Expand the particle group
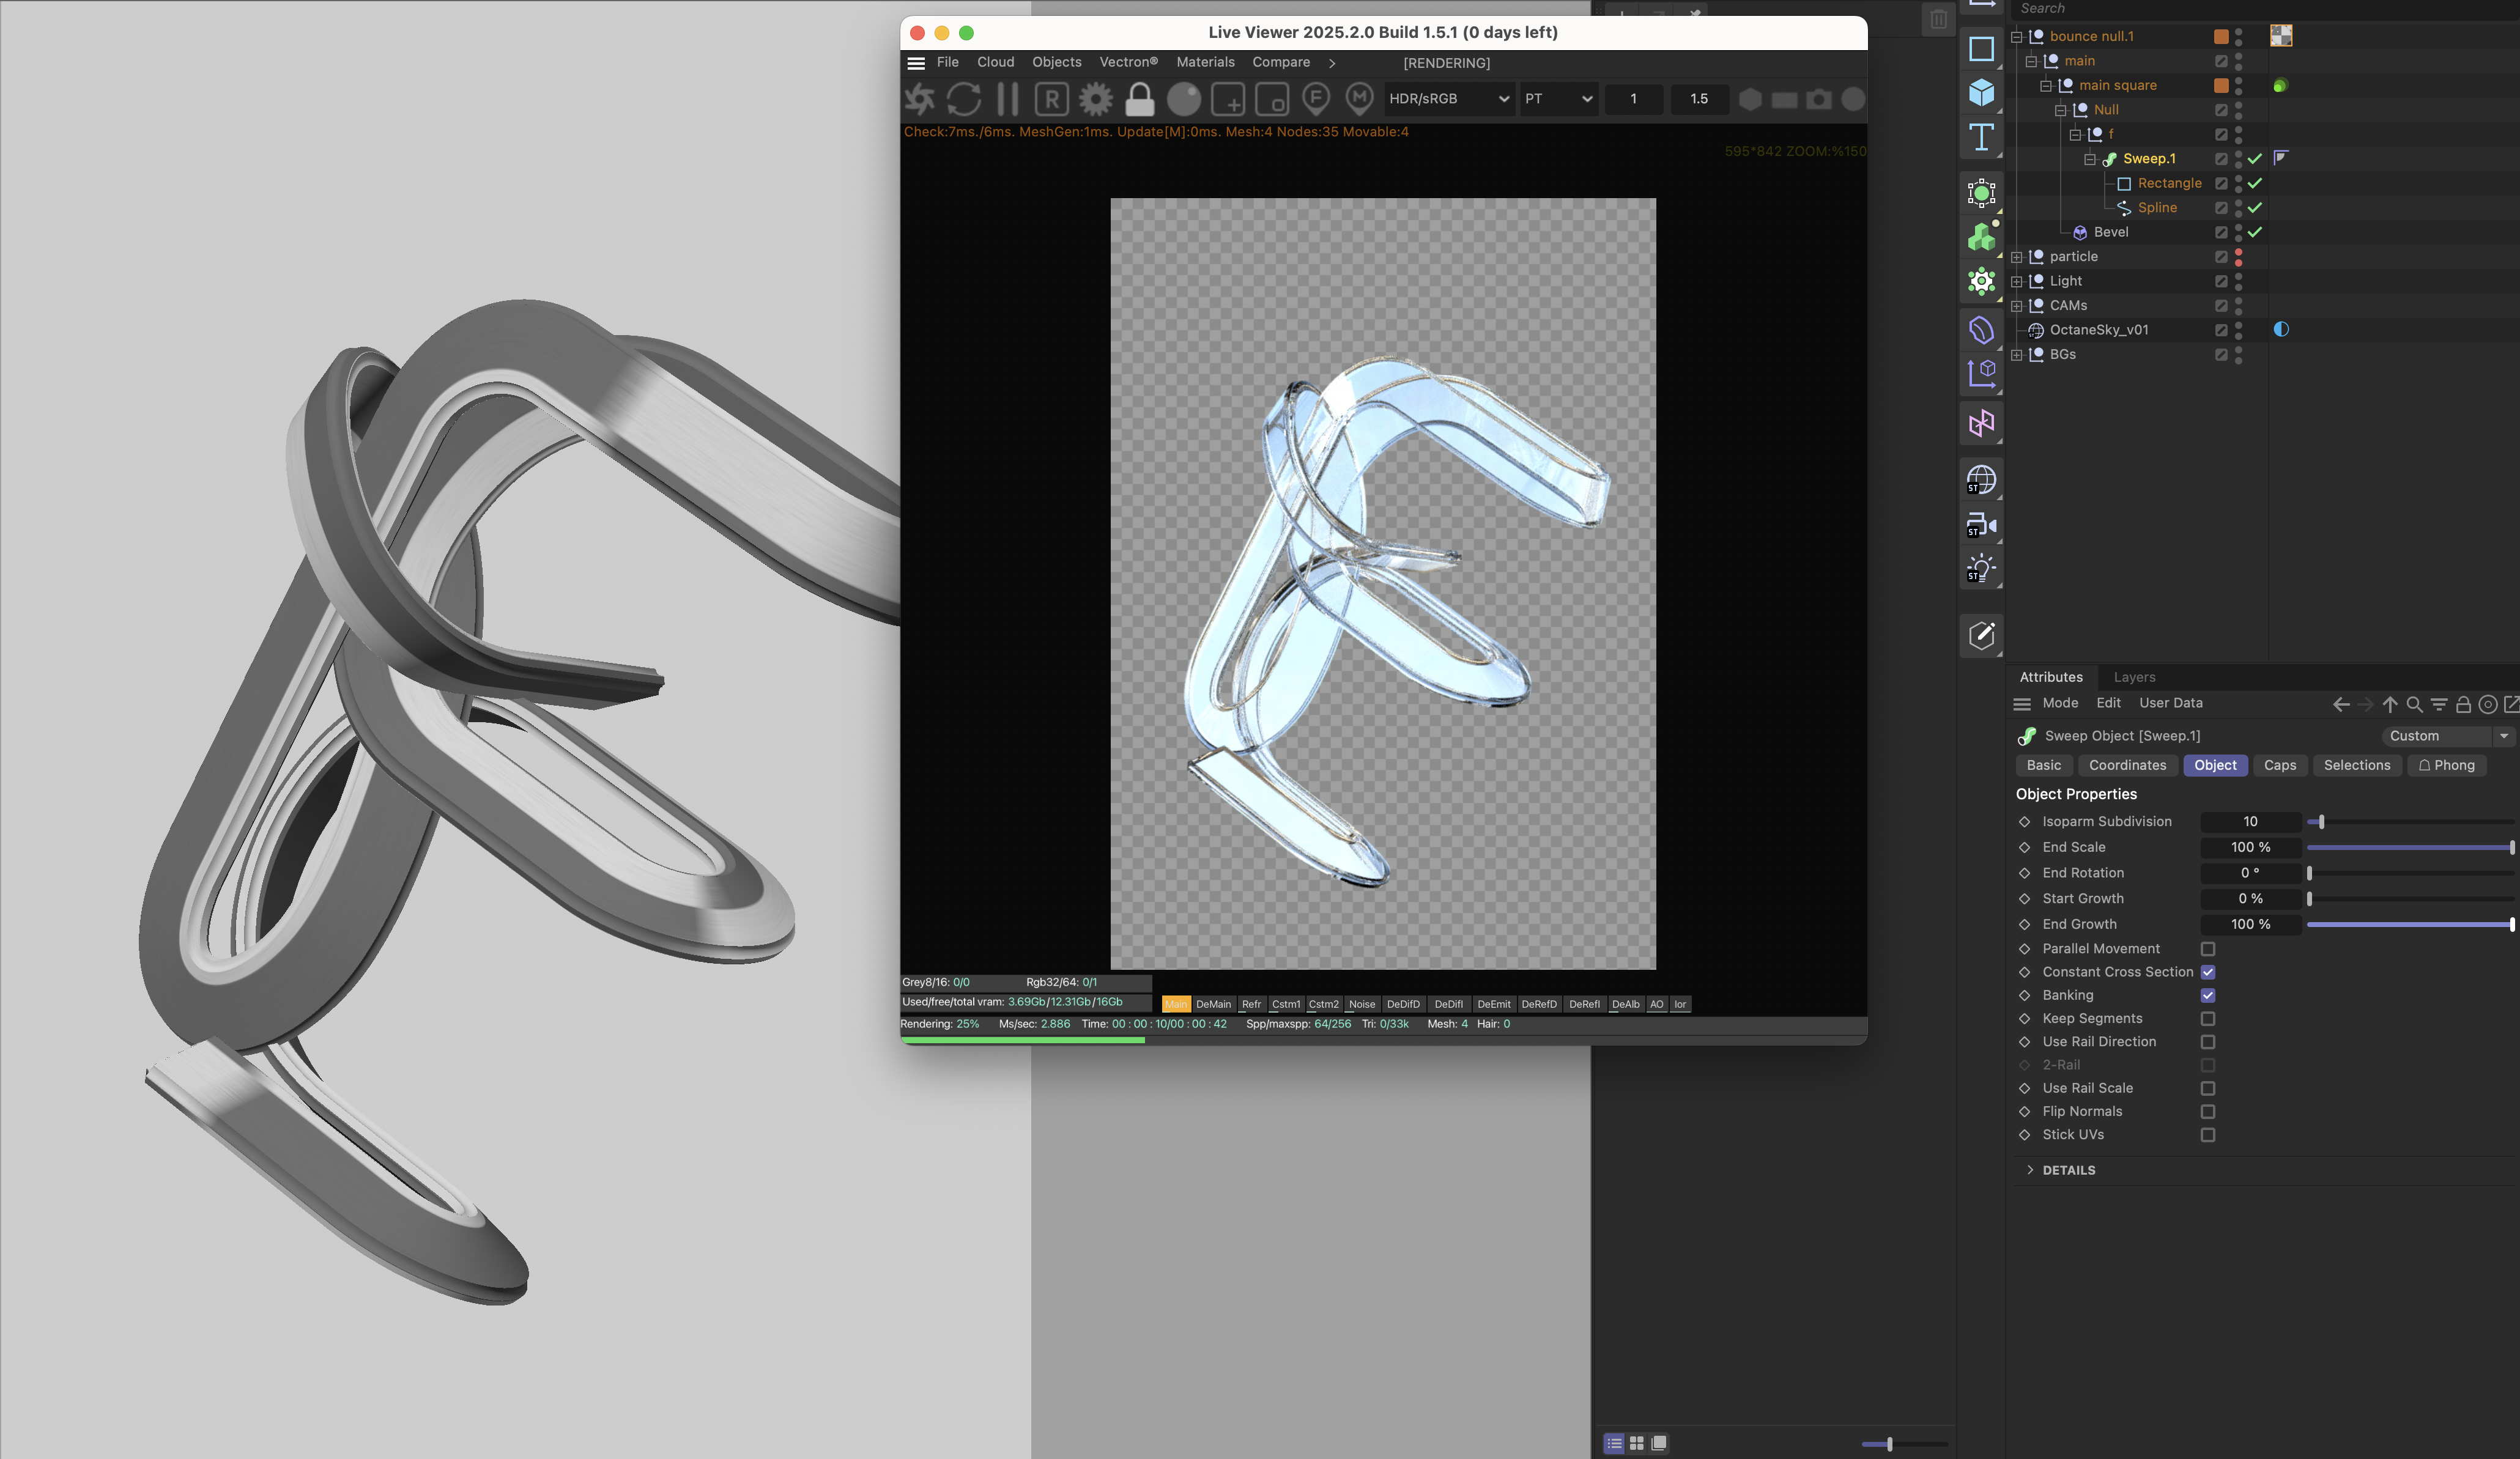The height and width of the screenshot is (1459, 2520). [2017, 257]
